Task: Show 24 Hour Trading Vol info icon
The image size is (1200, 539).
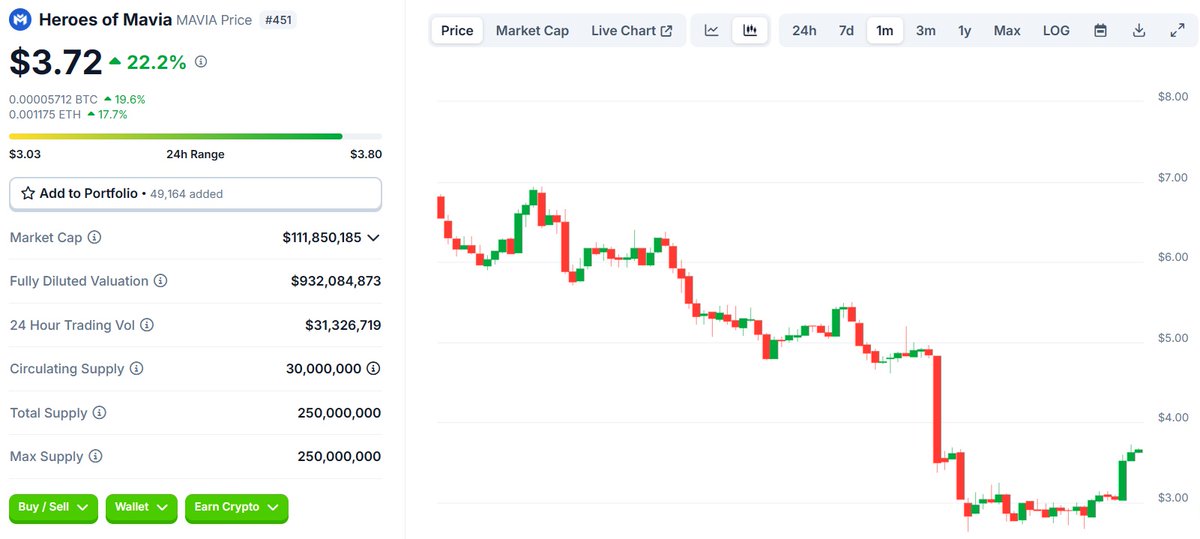Action: (147, 325)
